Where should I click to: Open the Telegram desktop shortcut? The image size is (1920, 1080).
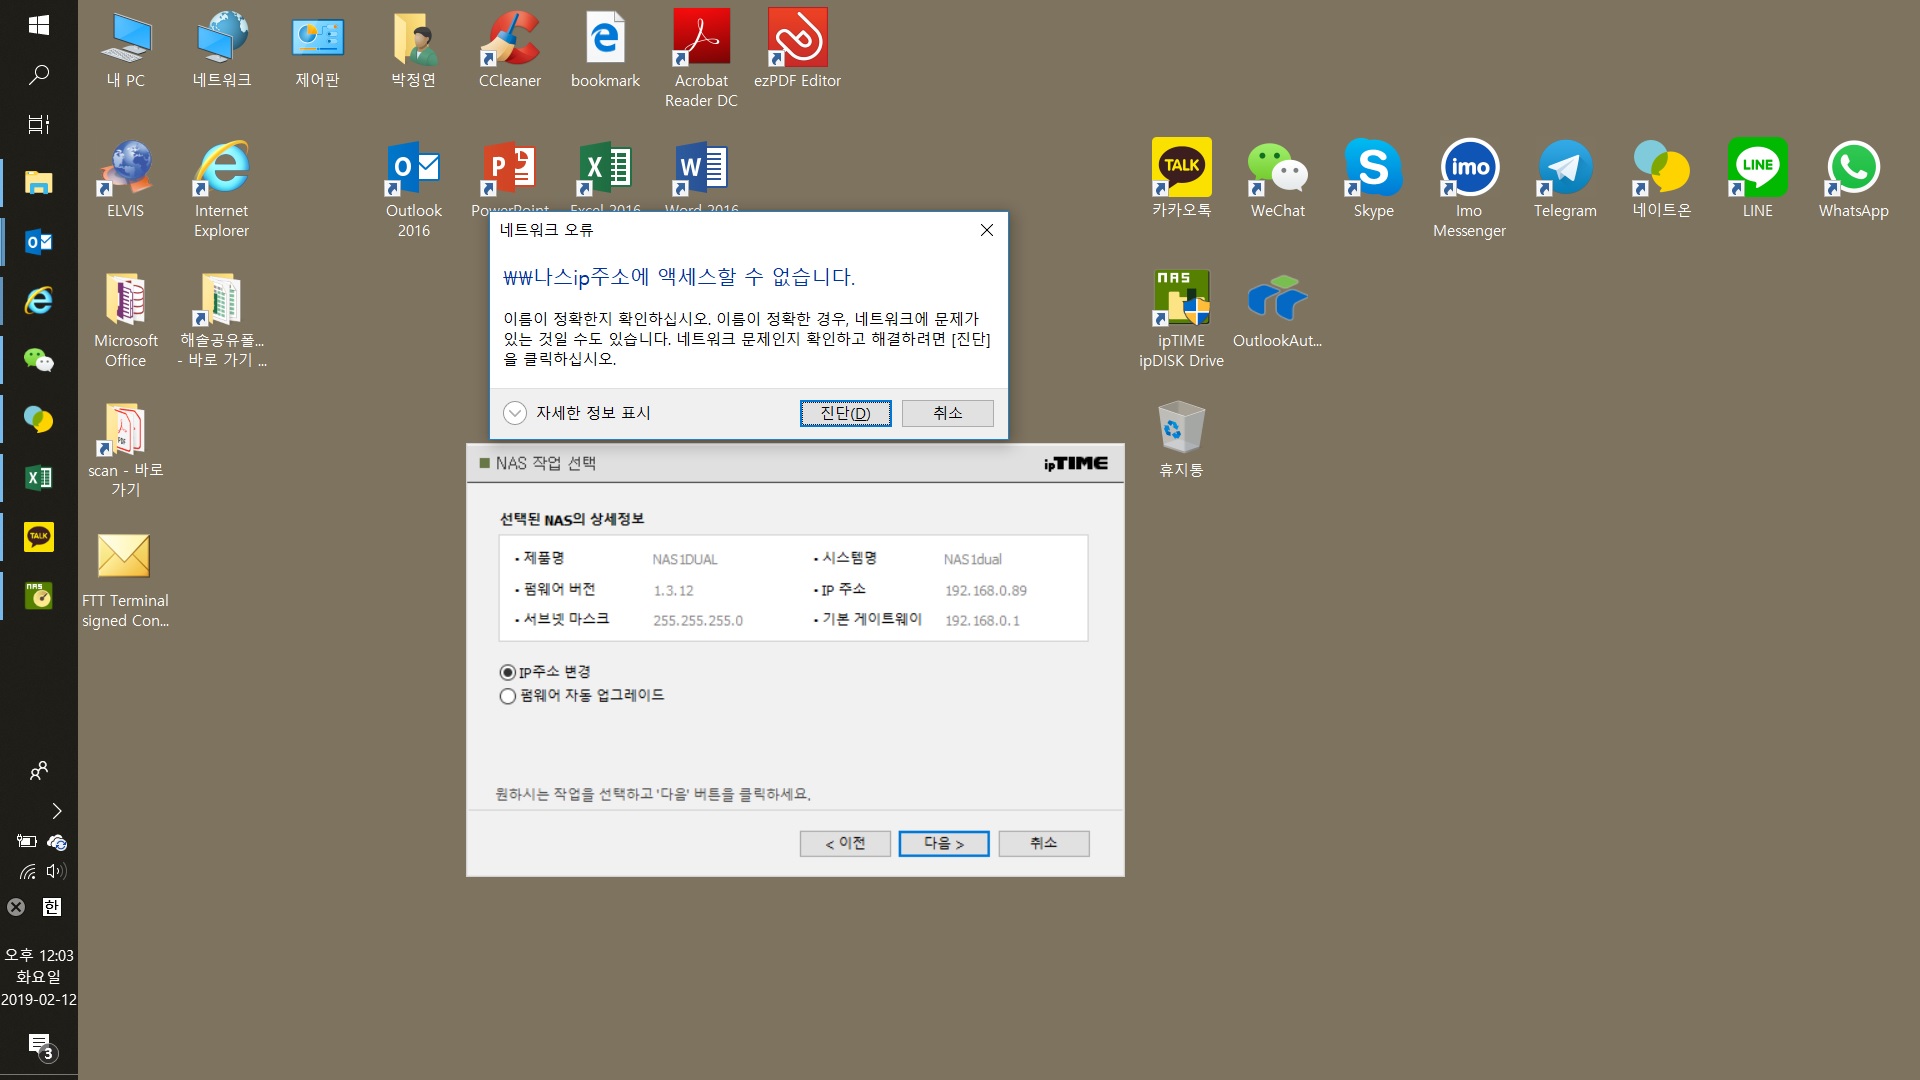tap(1565, 179)
